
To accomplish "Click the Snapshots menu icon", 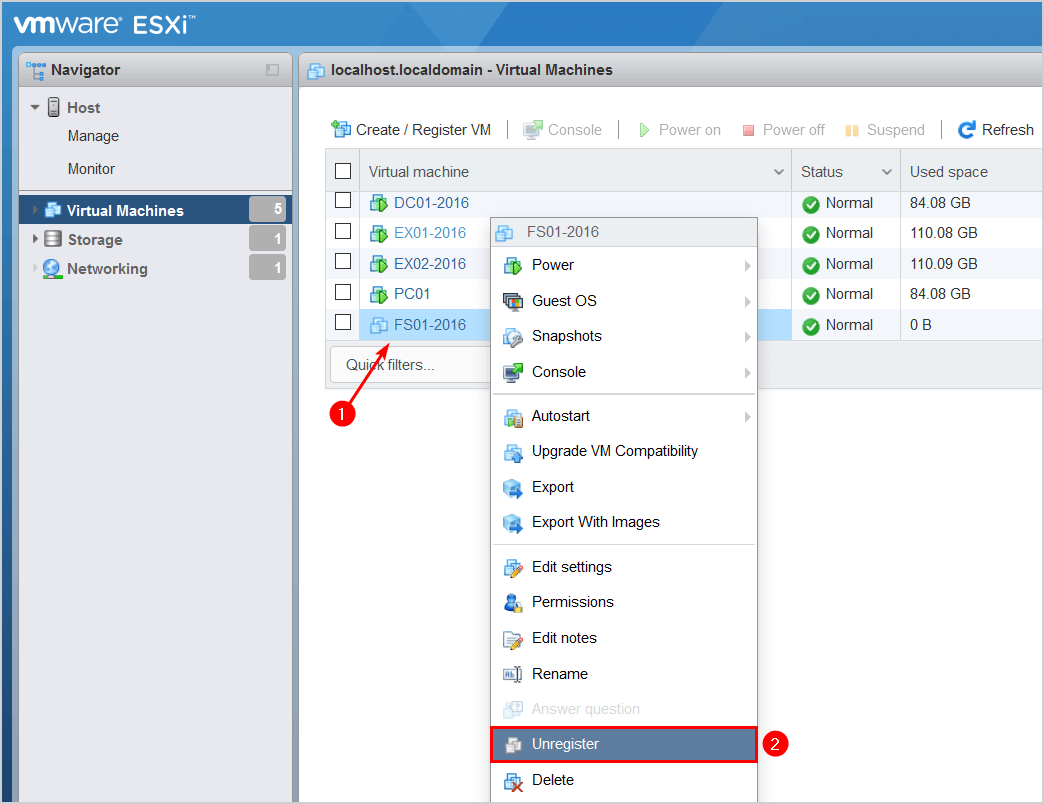I will click(x=513, y=337).
